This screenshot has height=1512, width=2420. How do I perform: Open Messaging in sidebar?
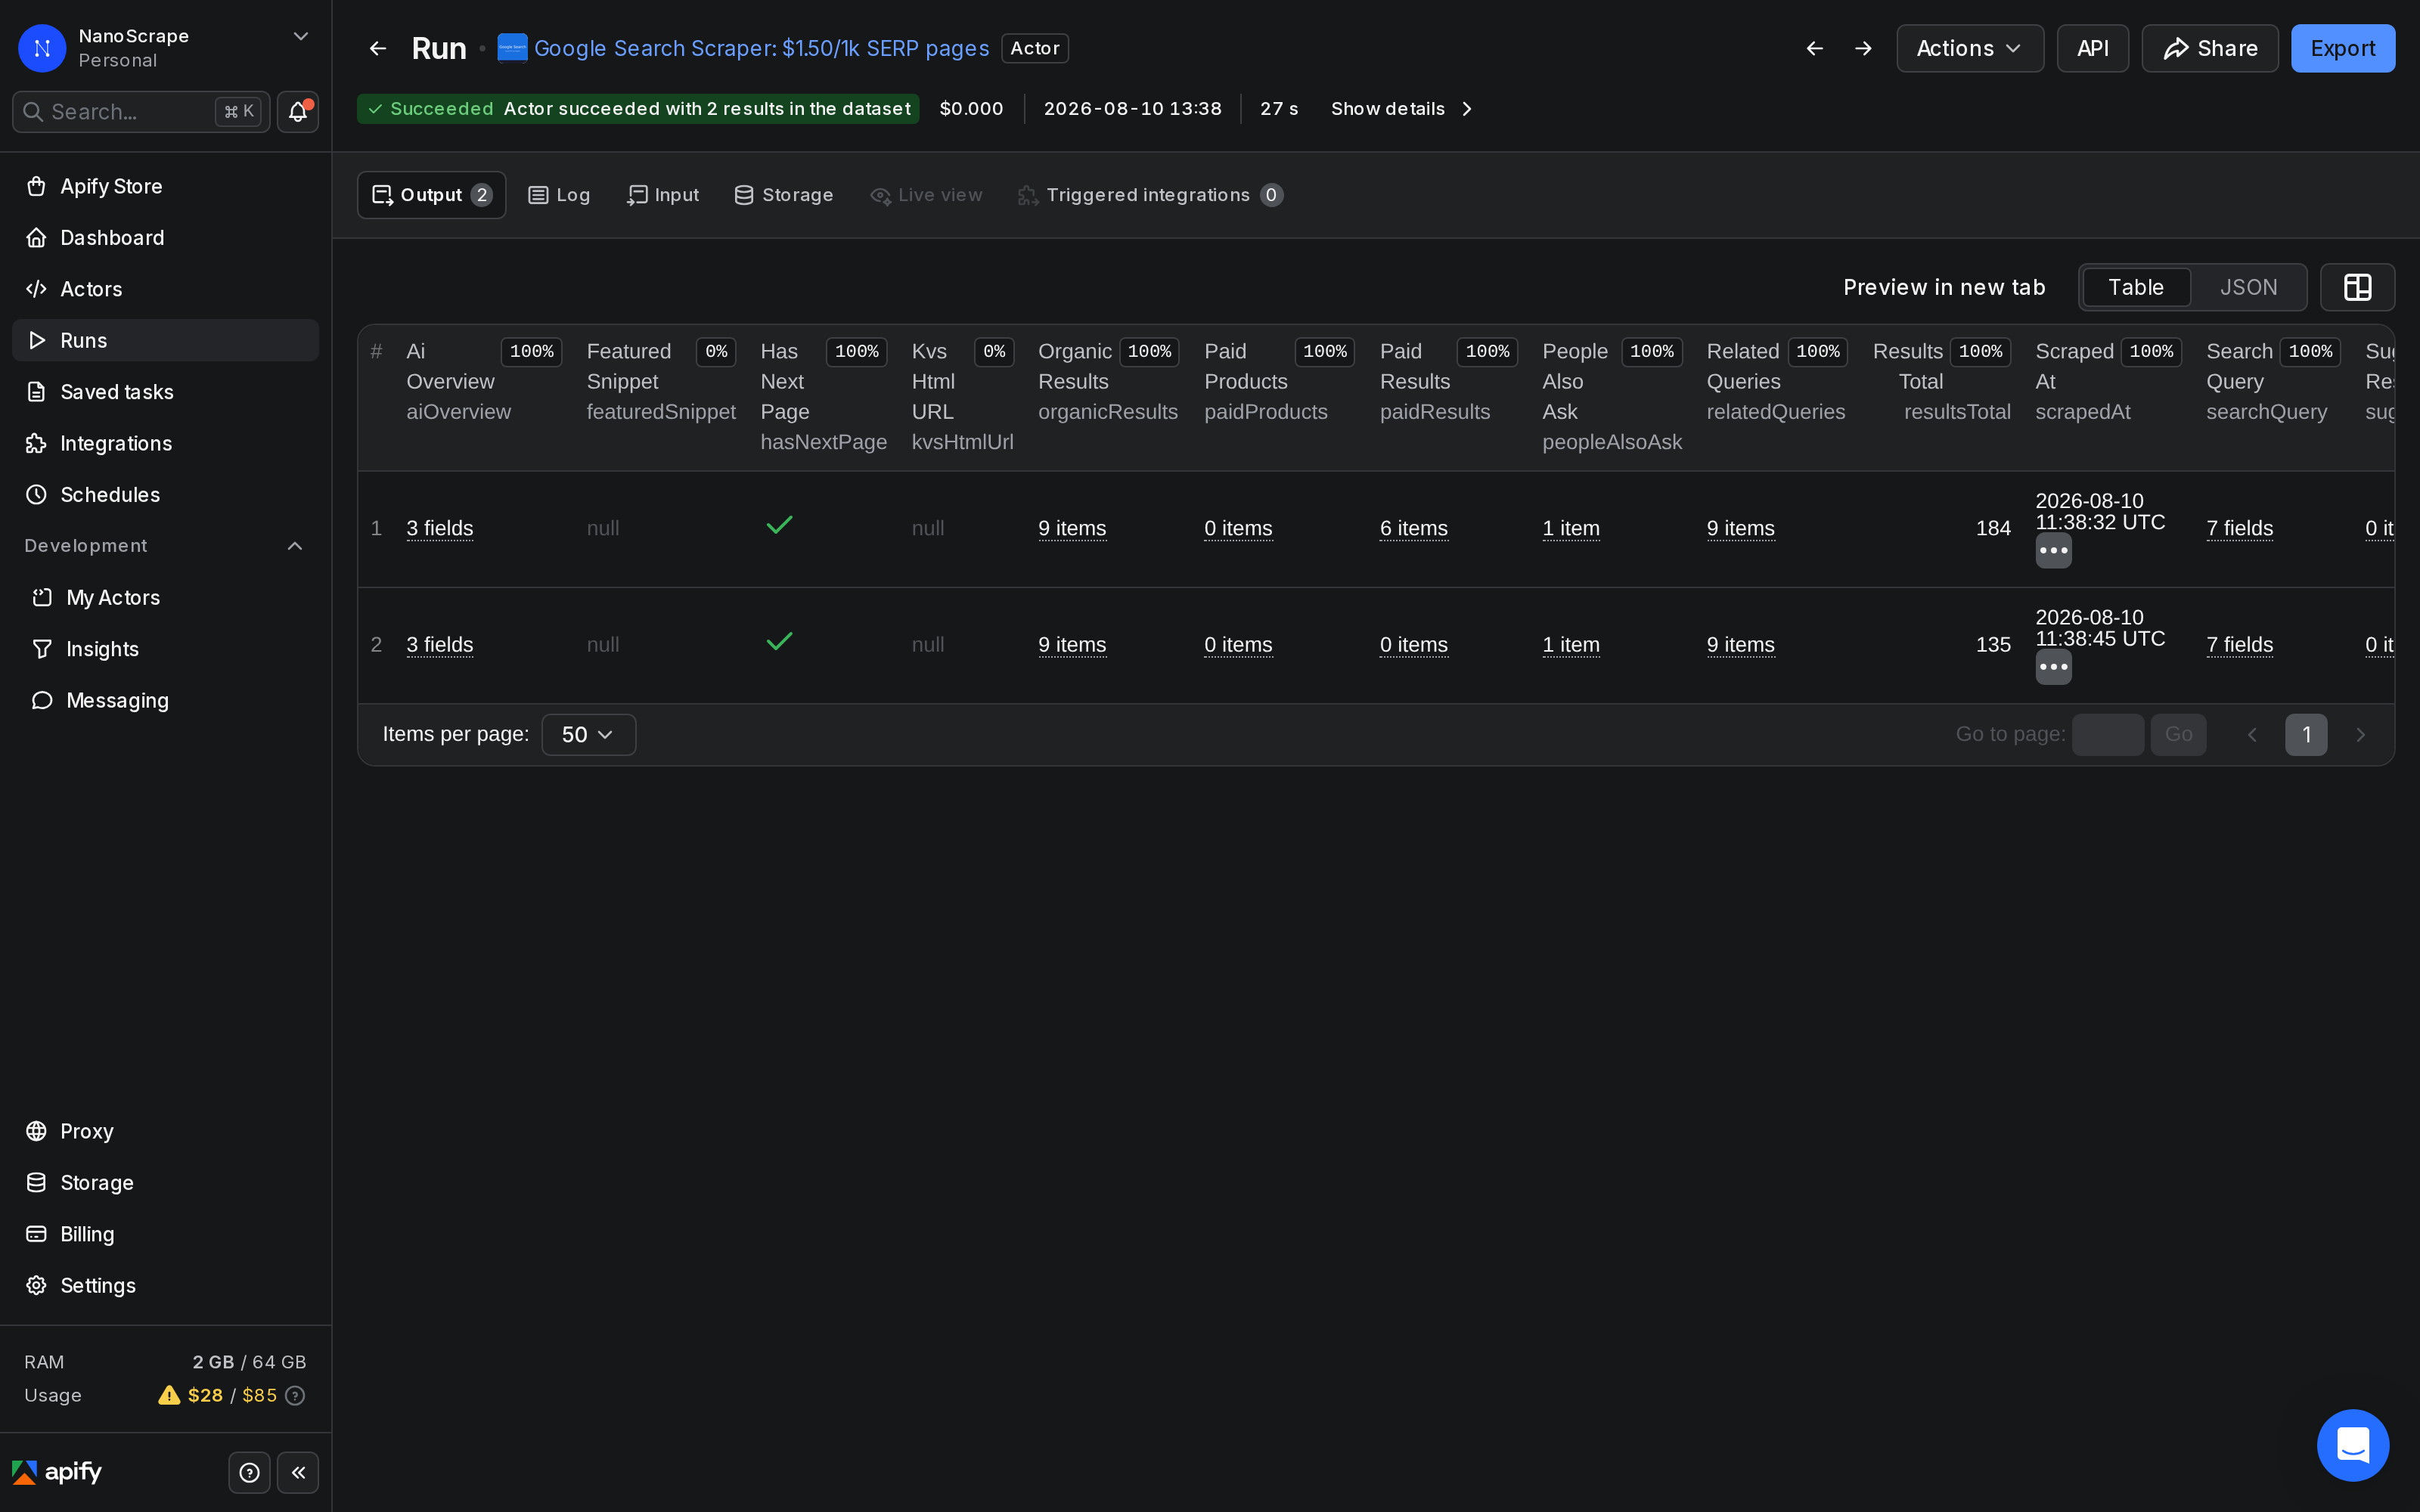165,700
